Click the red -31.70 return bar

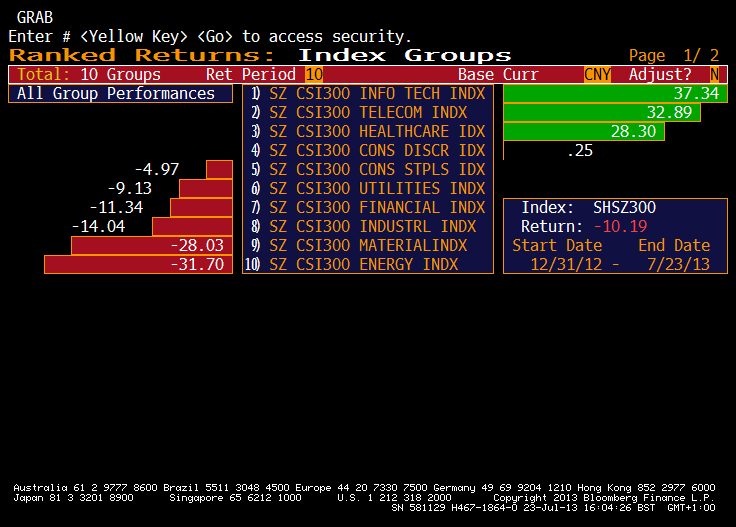tap(138, 264)
